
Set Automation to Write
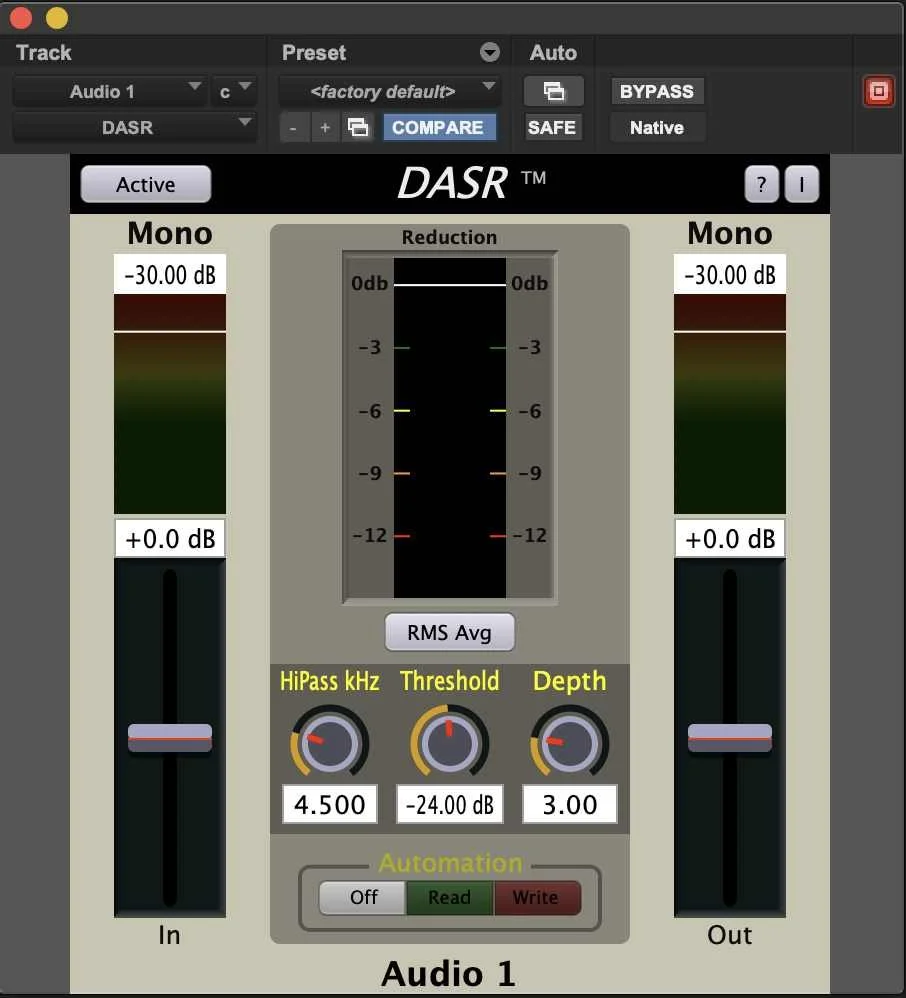click(537, 897)
